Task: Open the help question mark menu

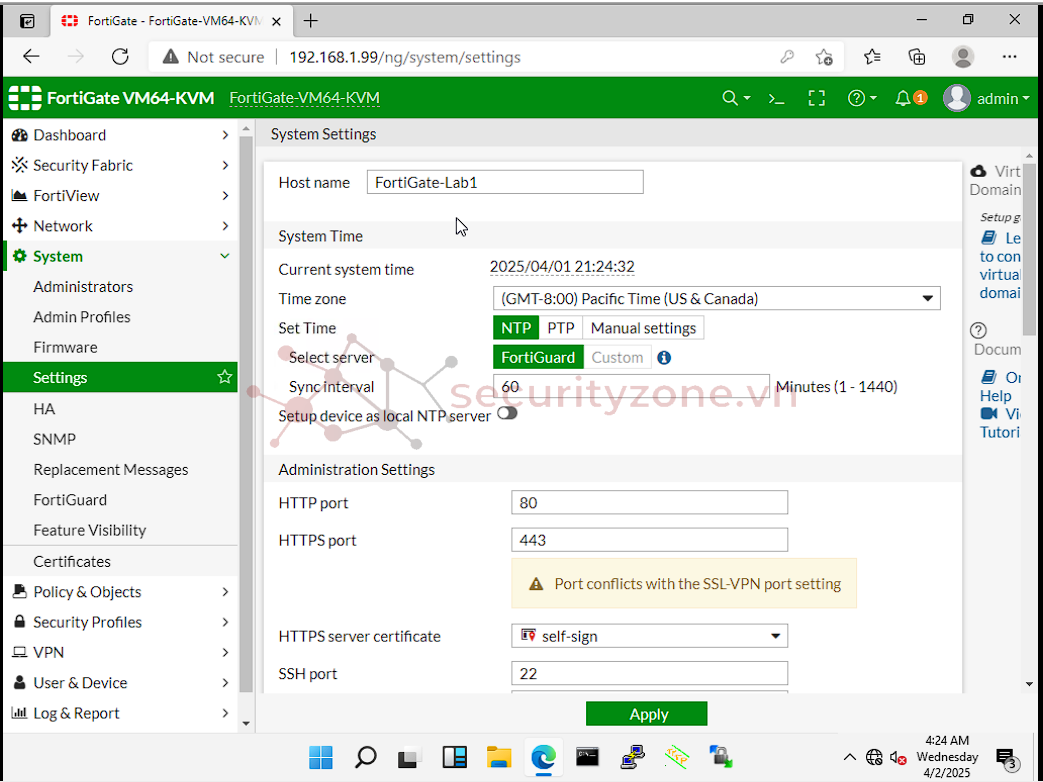Action: tap(856, 98)
